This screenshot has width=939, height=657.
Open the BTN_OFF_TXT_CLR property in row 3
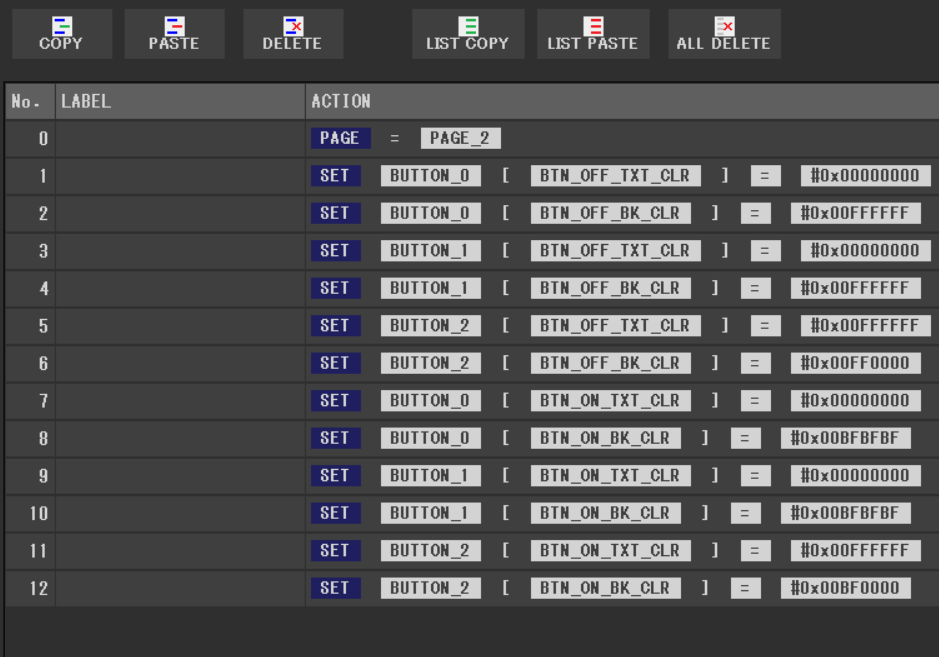[x=615, y=251]
